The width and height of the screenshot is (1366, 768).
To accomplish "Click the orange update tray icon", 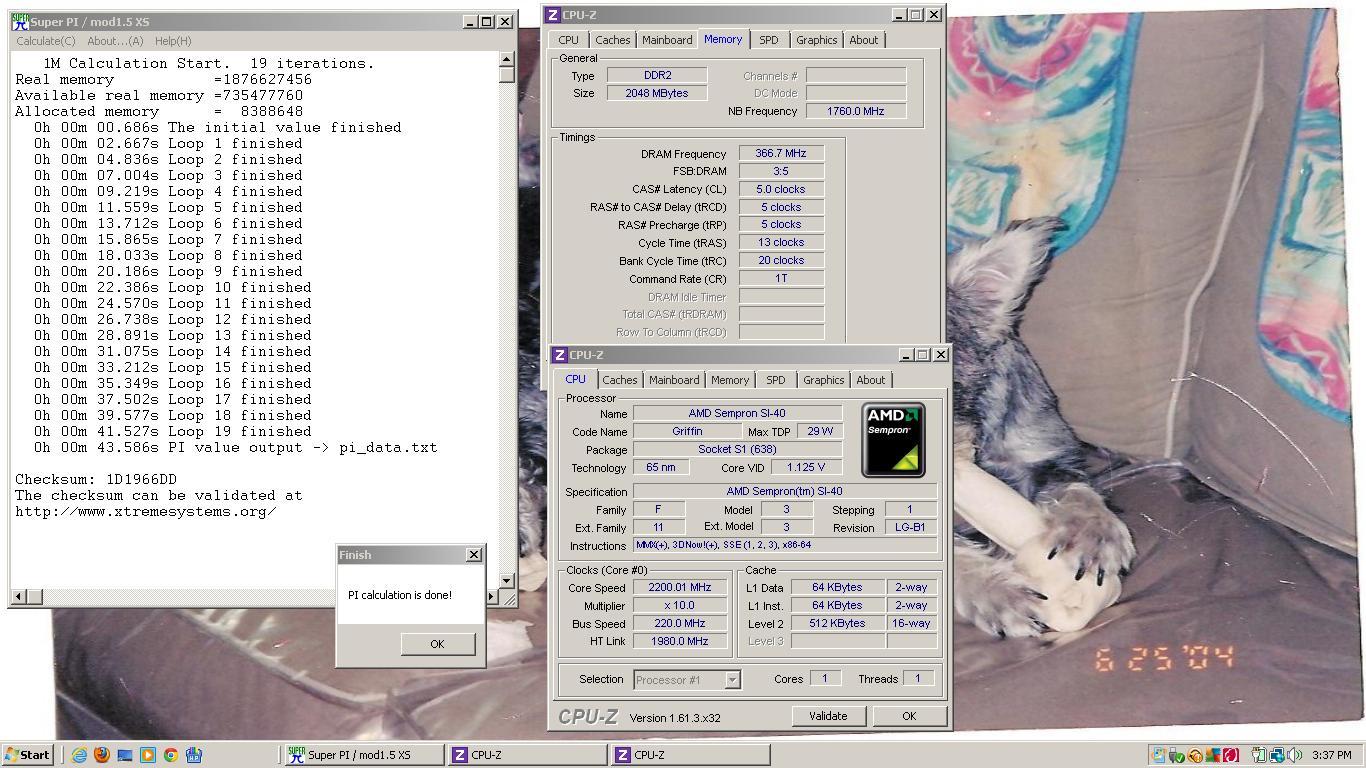I will 1195,755.
